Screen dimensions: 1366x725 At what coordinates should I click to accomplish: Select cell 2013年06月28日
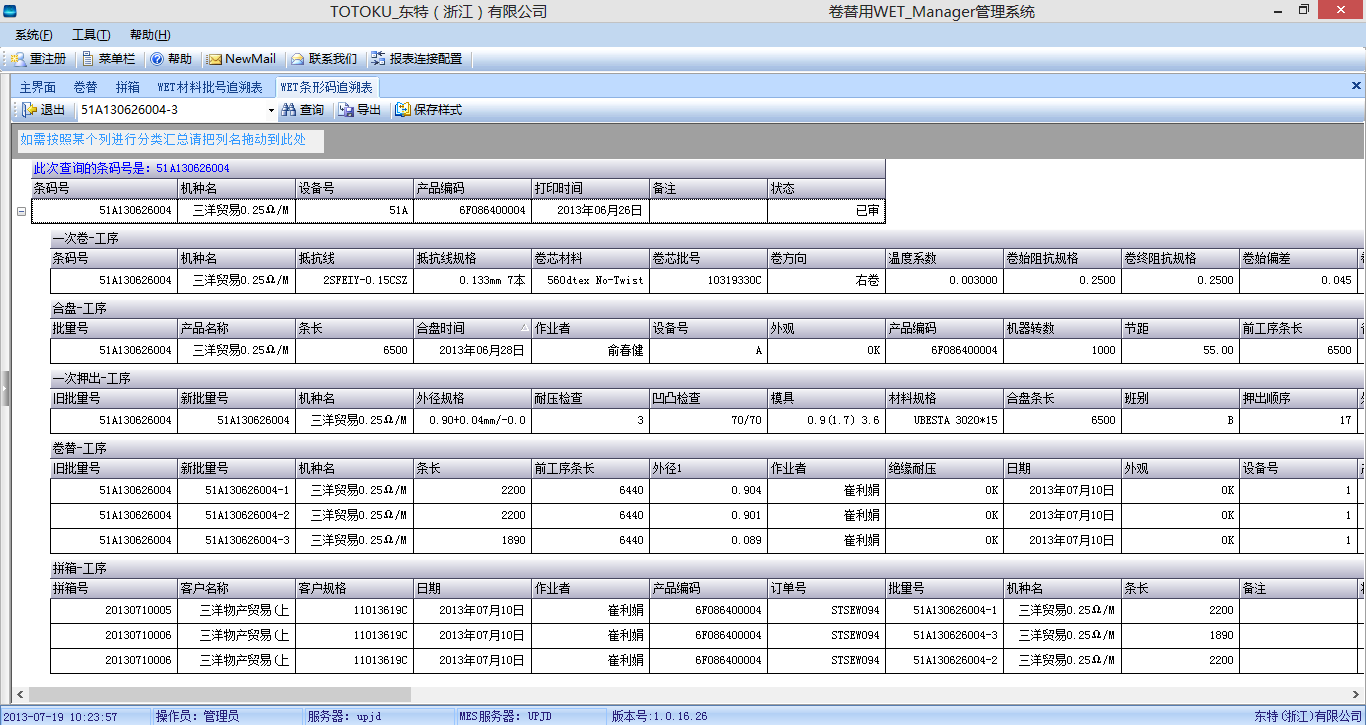[473, 351]
